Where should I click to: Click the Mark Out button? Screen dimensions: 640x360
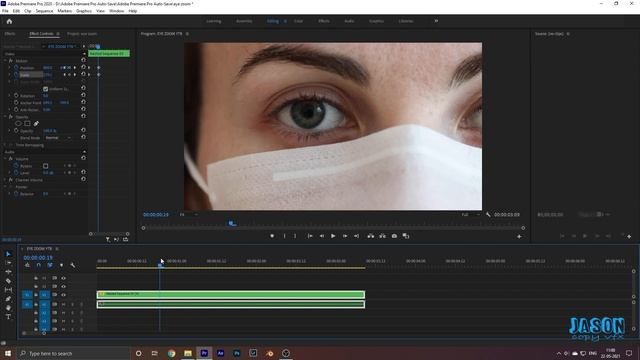[295, 236]
